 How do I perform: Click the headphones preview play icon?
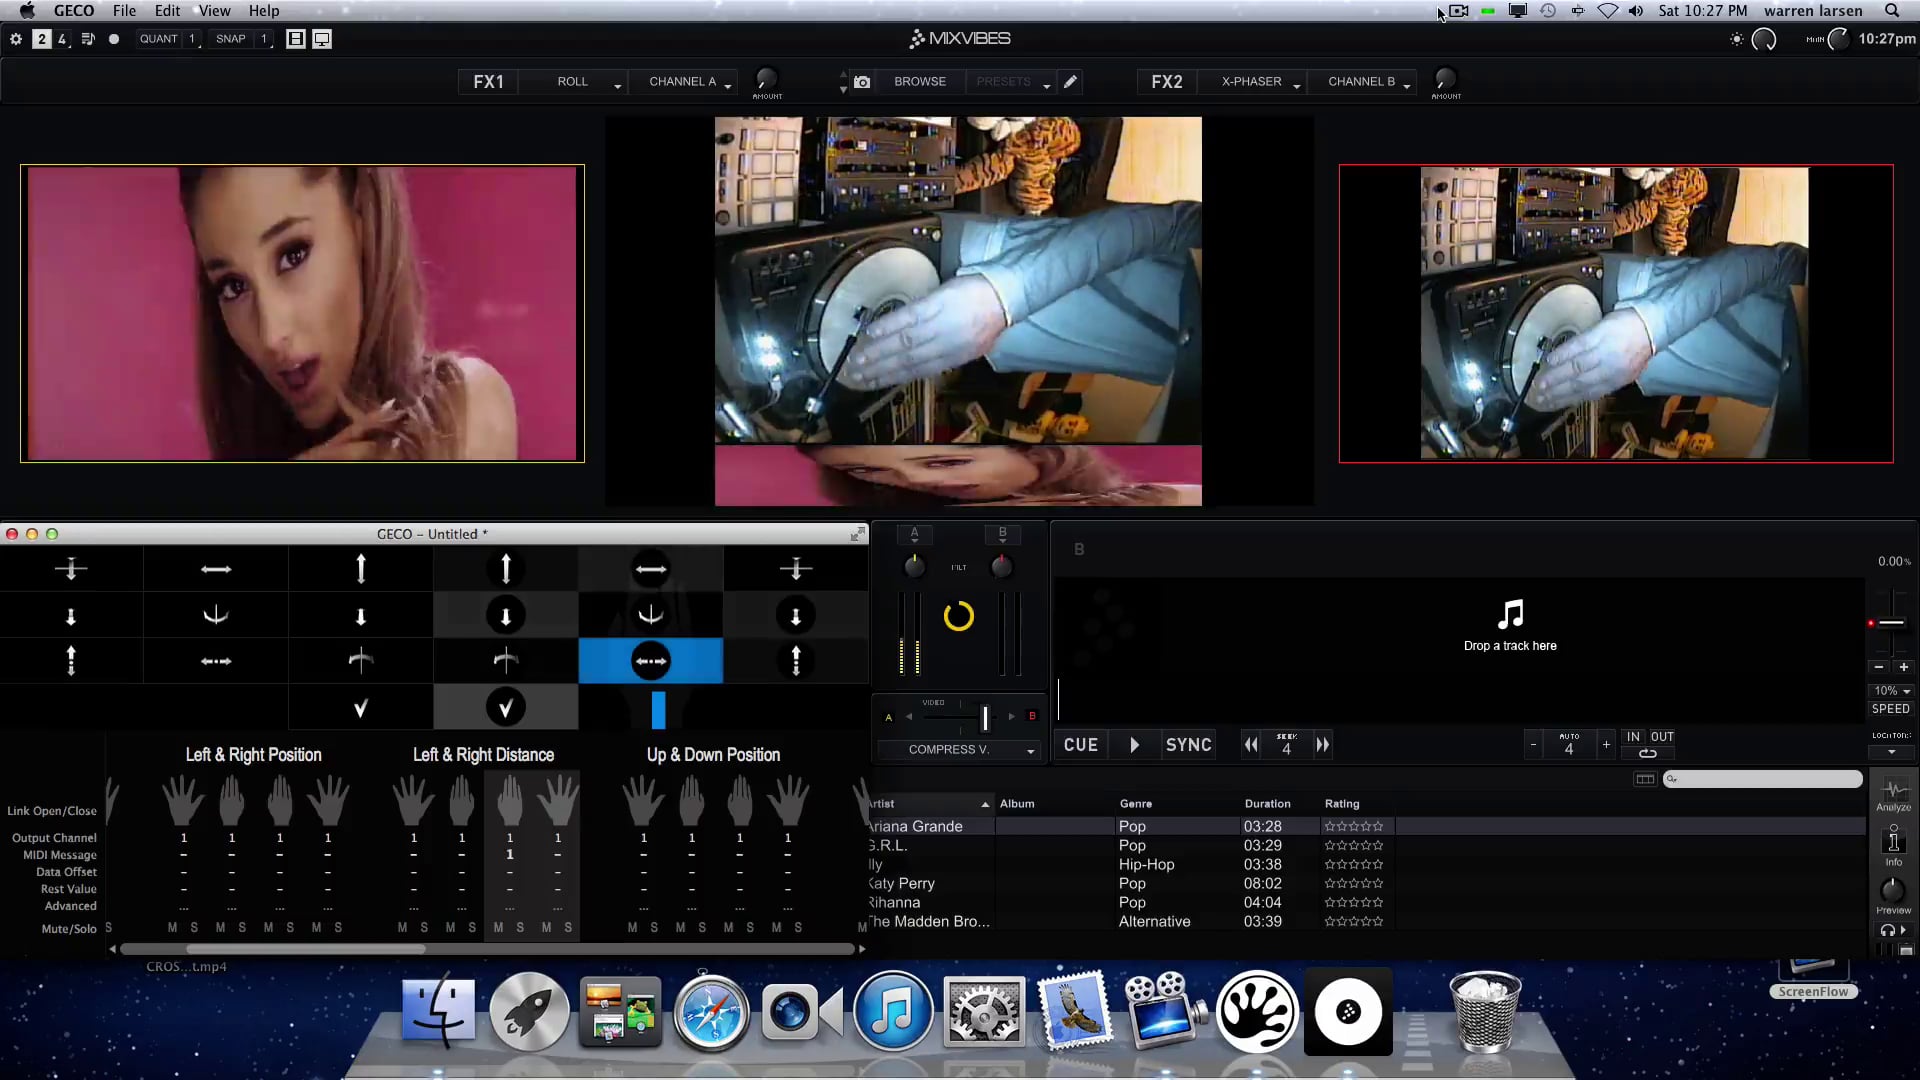(x=1893, y=930)
